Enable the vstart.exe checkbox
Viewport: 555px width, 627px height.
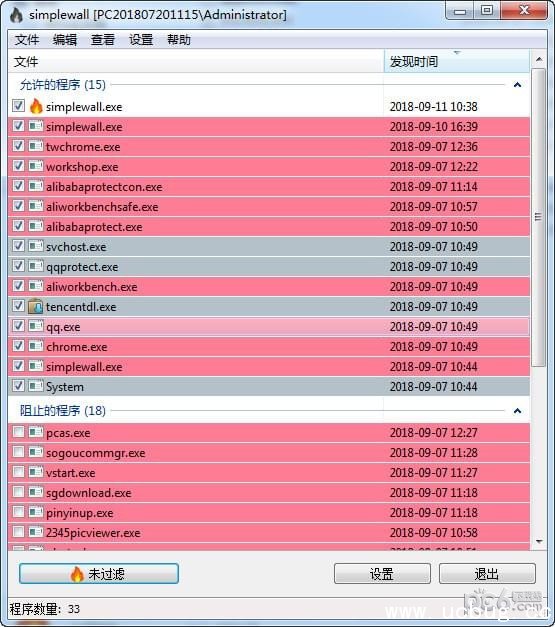18,472
